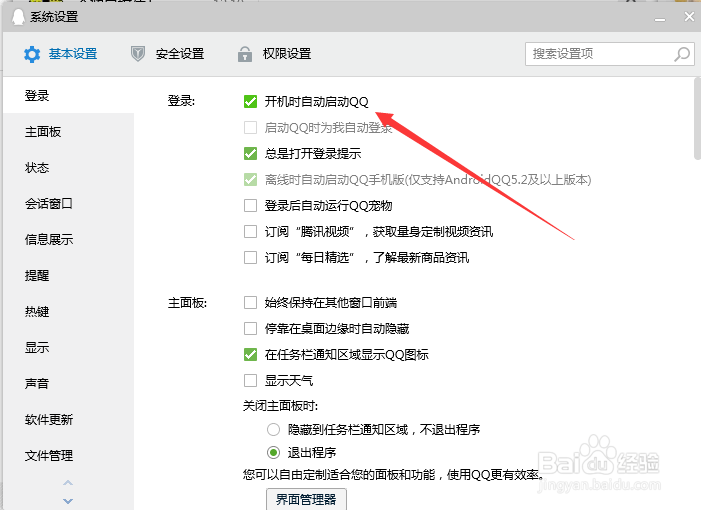Click the shield icon for 安全设置

[x=138, y=54]
